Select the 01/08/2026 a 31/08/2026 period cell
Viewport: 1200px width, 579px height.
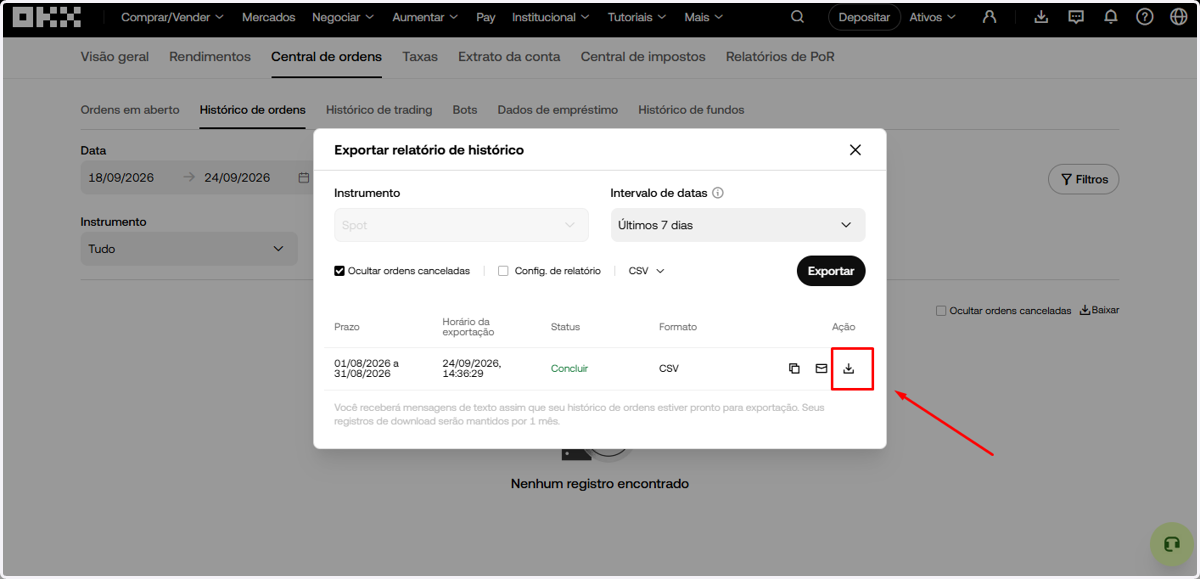(366, 368)
